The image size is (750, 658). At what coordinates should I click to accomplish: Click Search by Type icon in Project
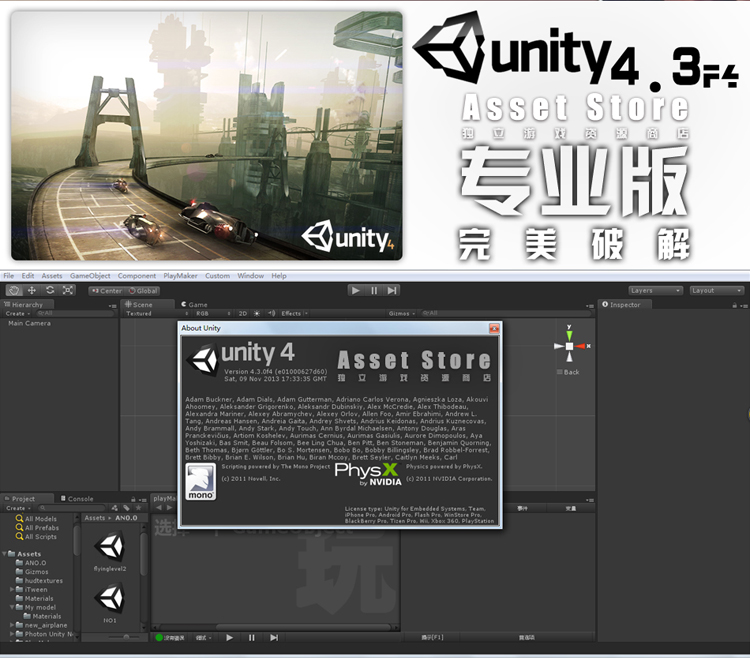[x=114, y=508]
